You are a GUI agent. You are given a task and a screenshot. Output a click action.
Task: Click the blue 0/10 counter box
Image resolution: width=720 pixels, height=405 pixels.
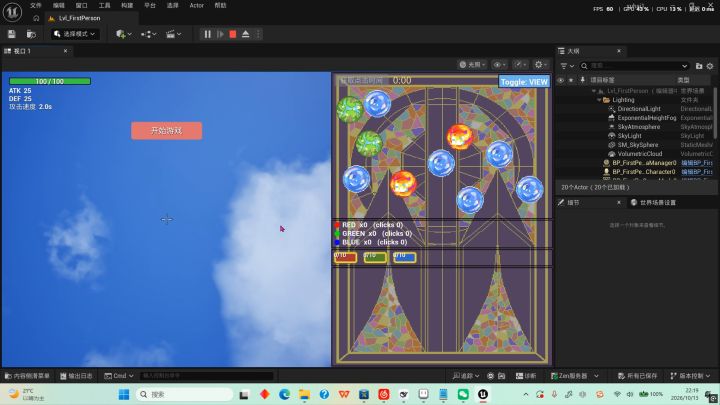[x=405, y=257]
